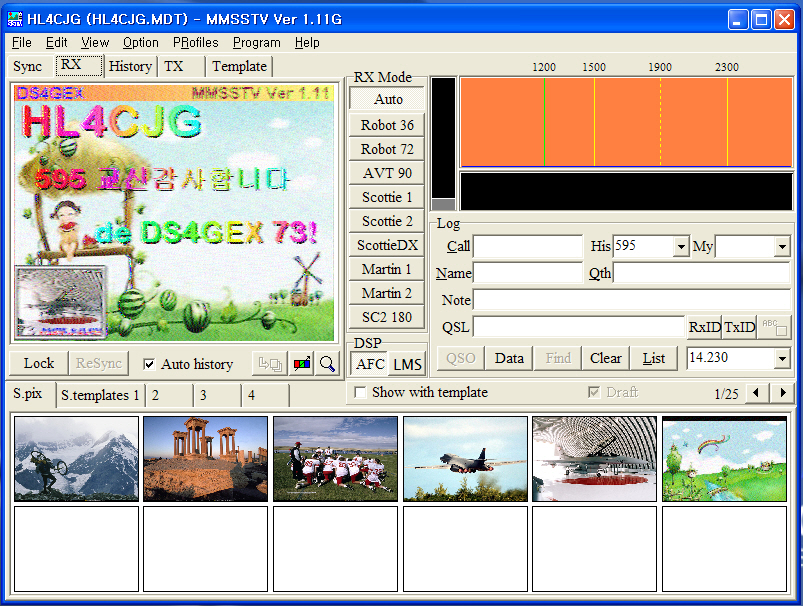
Task: Click the List log button
Action: (653, 358)
